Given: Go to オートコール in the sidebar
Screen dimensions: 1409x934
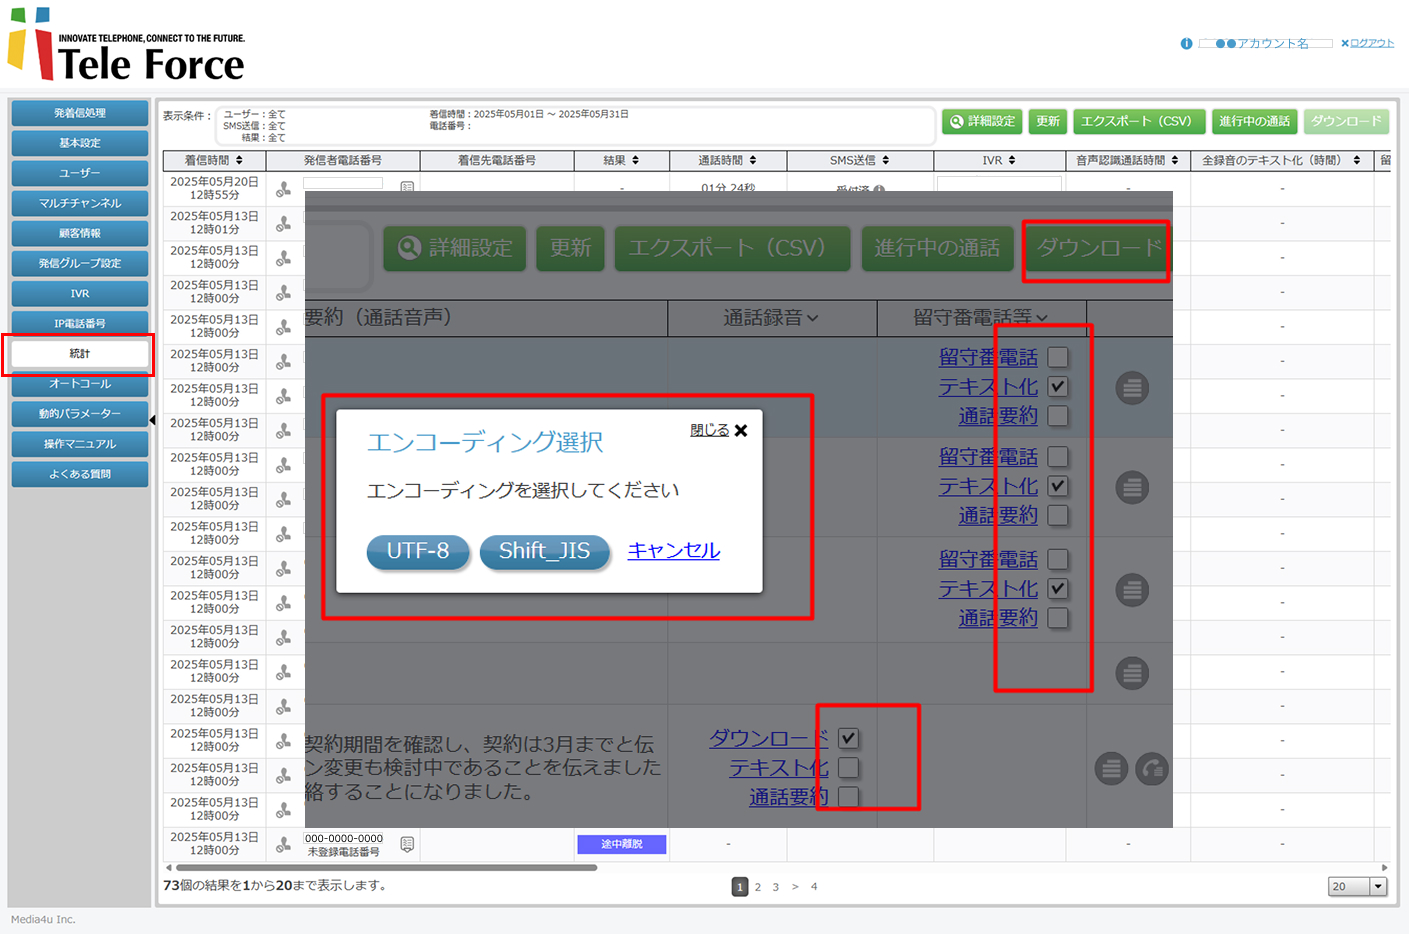Looking at the screenshot, I should [x=80, y=384].
